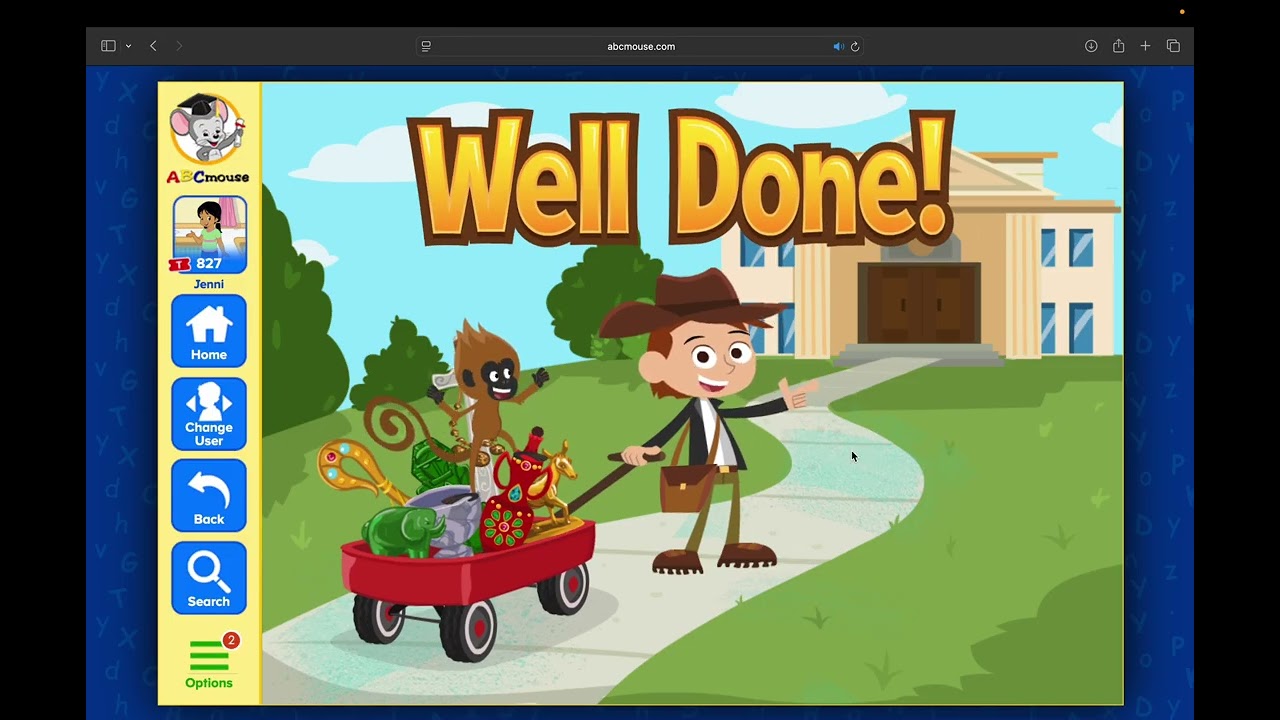
Task: Open the Search button in sidebar
Action: pos(209,578)
